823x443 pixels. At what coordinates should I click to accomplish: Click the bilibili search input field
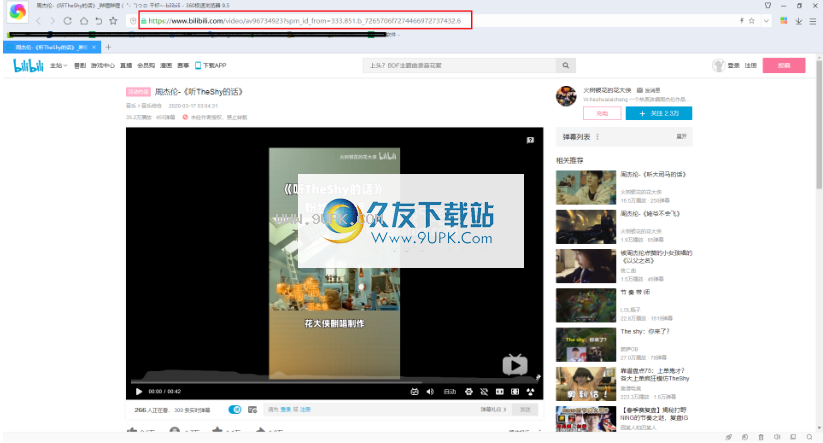pyautogui.click(x=459, y=66)
